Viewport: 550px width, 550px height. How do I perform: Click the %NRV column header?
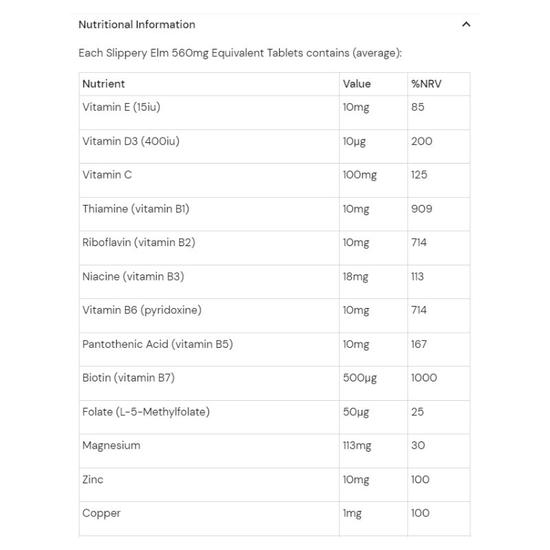pyautogui.click(x=426, y=84)
